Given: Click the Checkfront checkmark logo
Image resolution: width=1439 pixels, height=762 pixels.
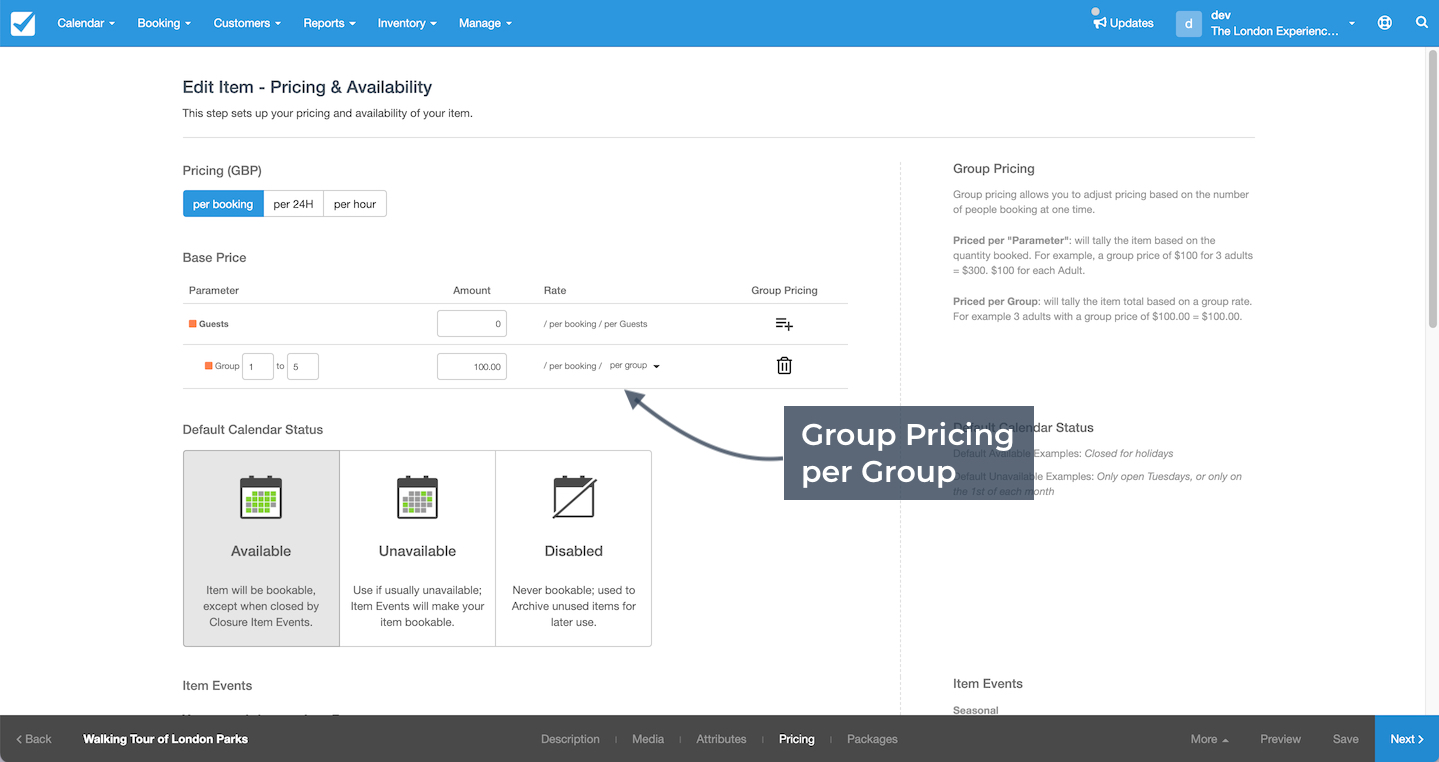Looking at the screenshot, I should [23, 23].
